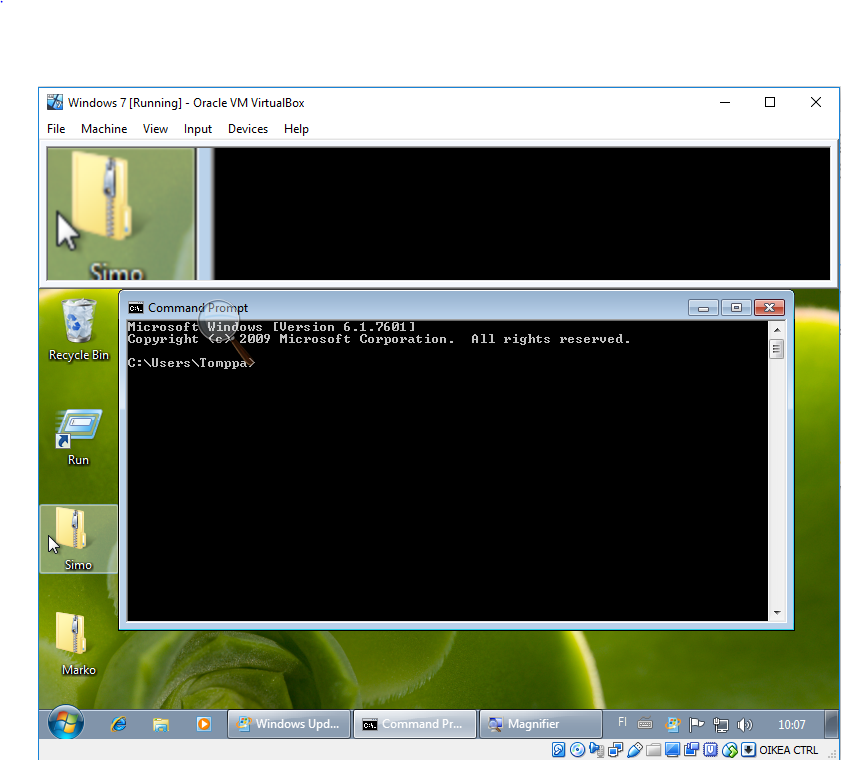Click the host key arrow status icon

(748, 749)
